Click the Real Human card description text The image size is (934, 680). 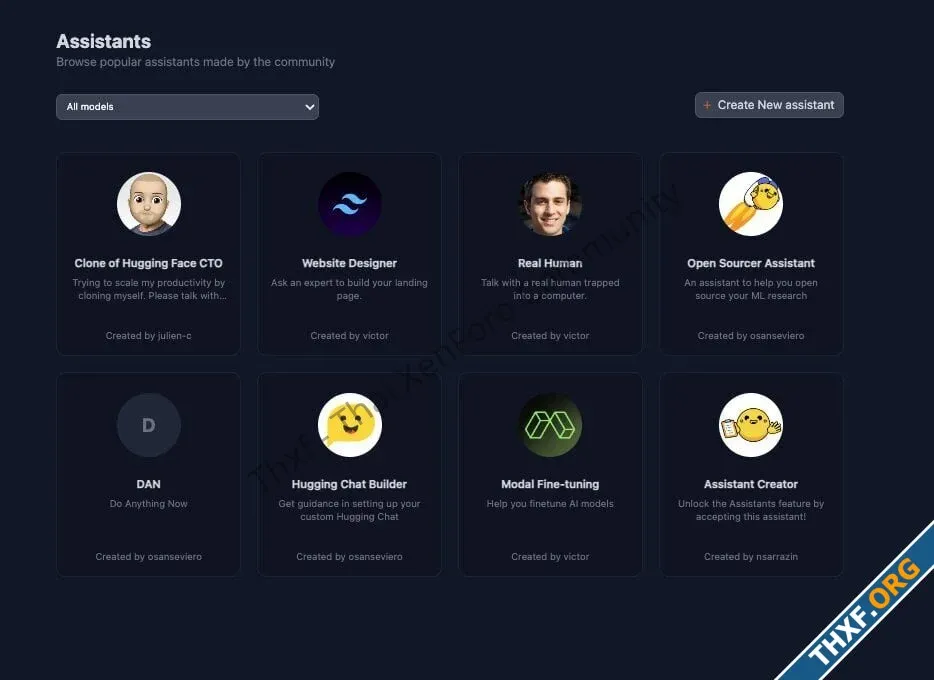550,289
